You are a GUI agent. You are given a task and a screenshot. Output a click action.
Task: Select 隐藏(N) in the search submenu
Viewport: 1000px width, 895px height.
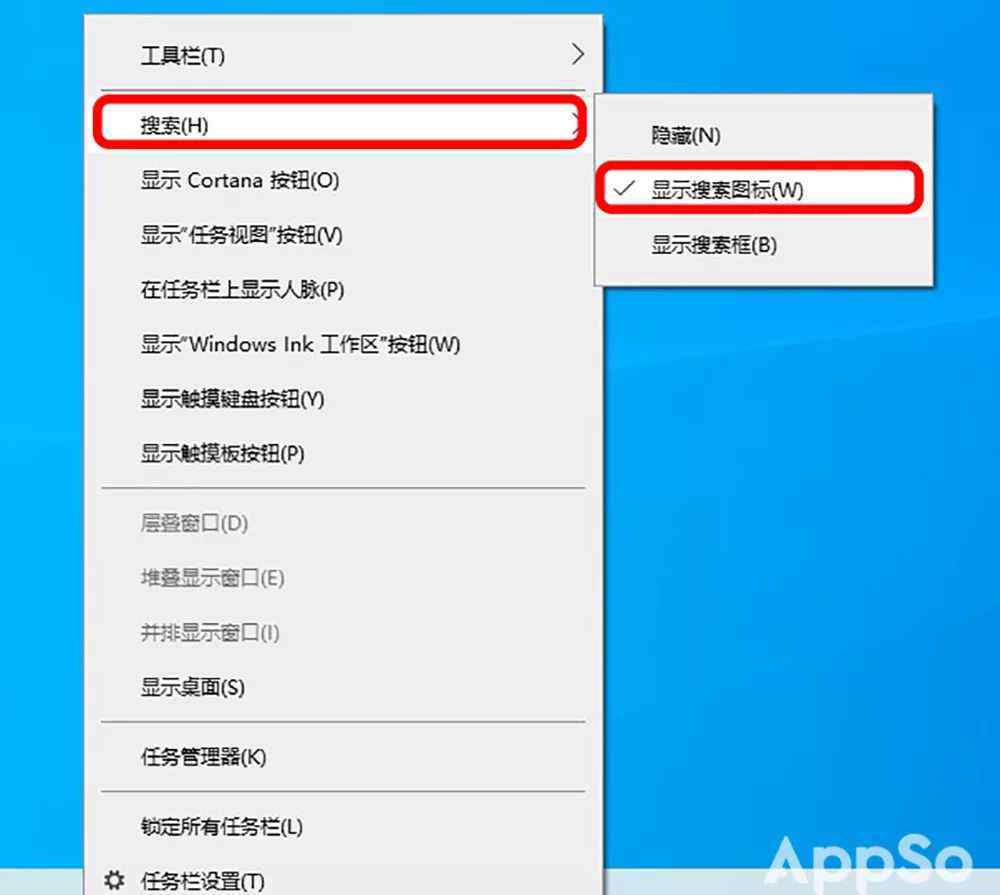[x=763, y=135]
